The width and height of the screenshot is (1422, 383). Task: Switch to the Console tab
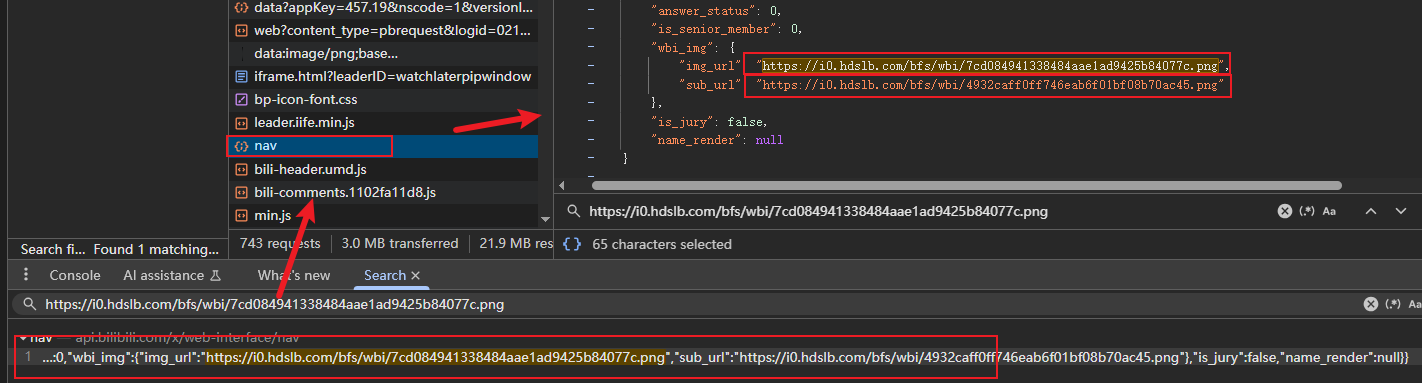coord(75,275)
